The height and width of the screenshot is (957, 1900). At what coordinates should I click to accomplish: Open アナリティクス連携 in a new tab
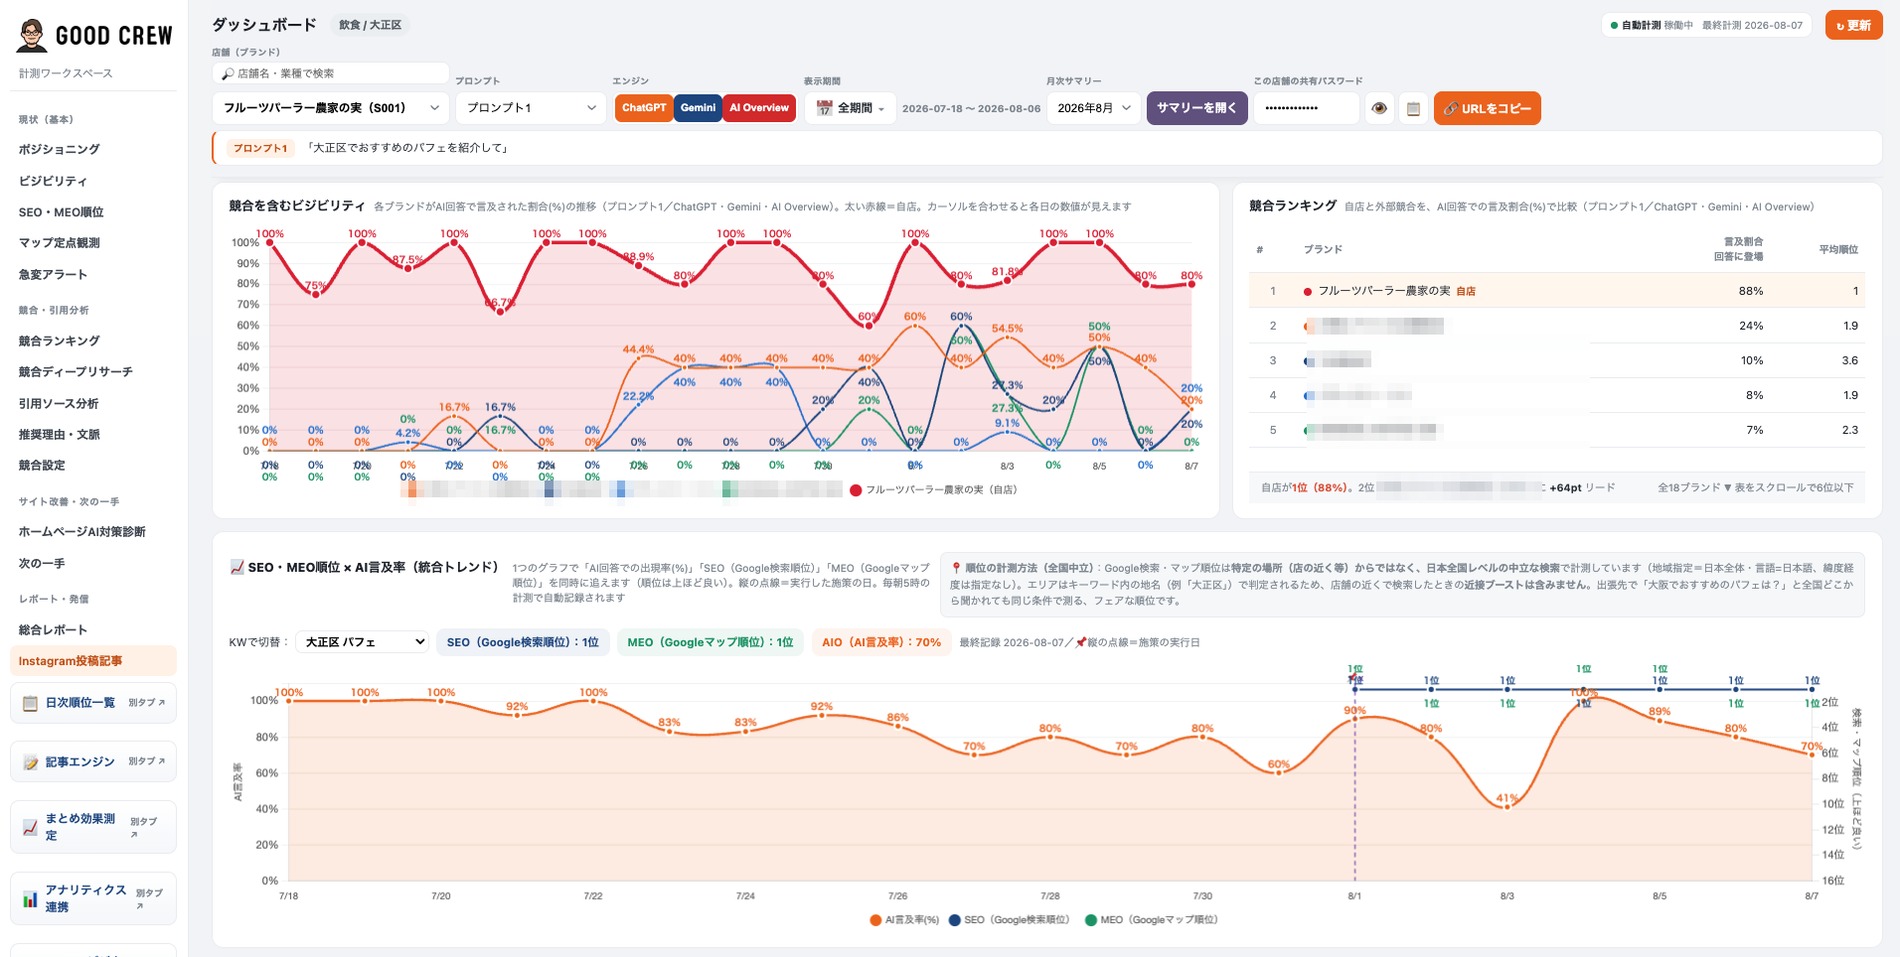(93, 898)
